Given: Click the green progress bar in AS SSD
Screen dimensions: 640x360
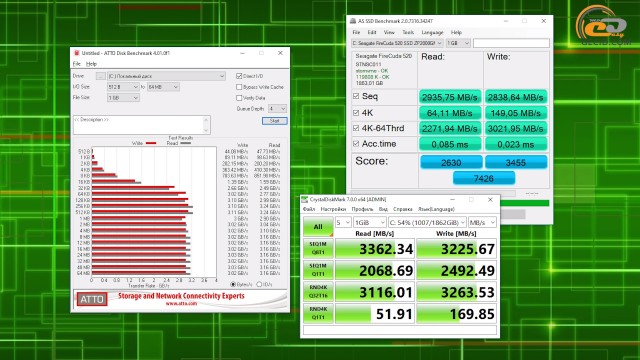Looking at the screenshot, I should point(524,203).
